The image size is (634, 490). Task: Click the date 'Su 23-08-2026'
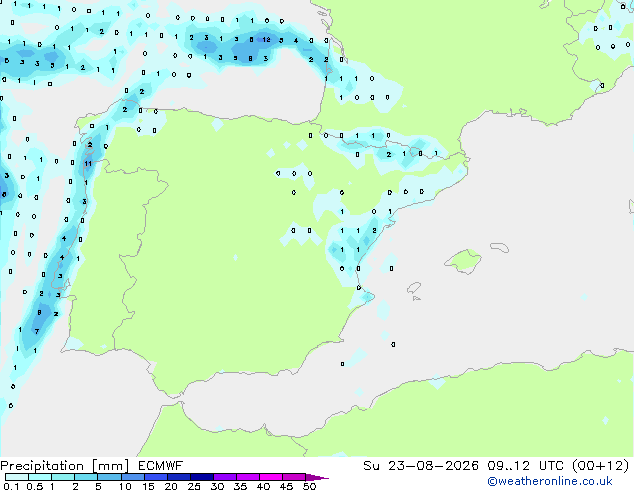pos(421,466)
